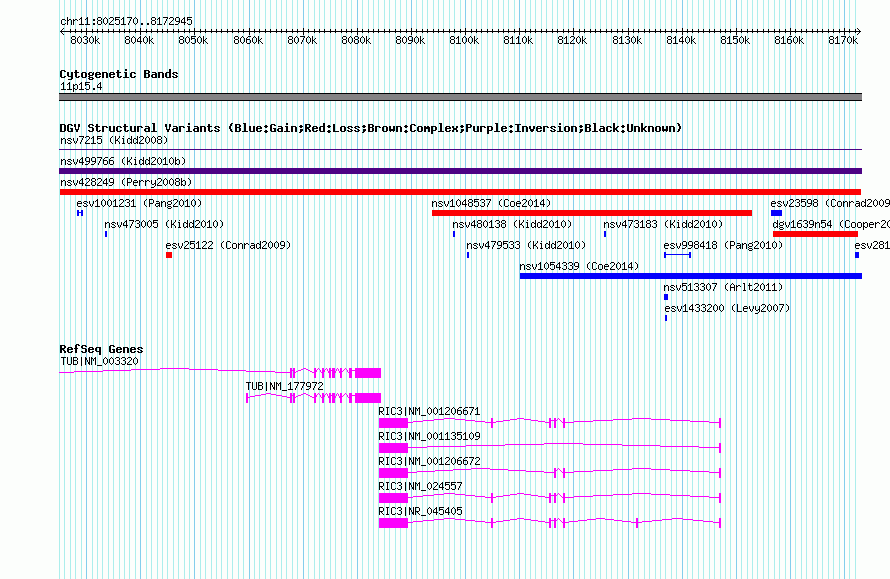Click the 8170k ruler tick label
Screen dimensions: 890x579
pos(843,40)
